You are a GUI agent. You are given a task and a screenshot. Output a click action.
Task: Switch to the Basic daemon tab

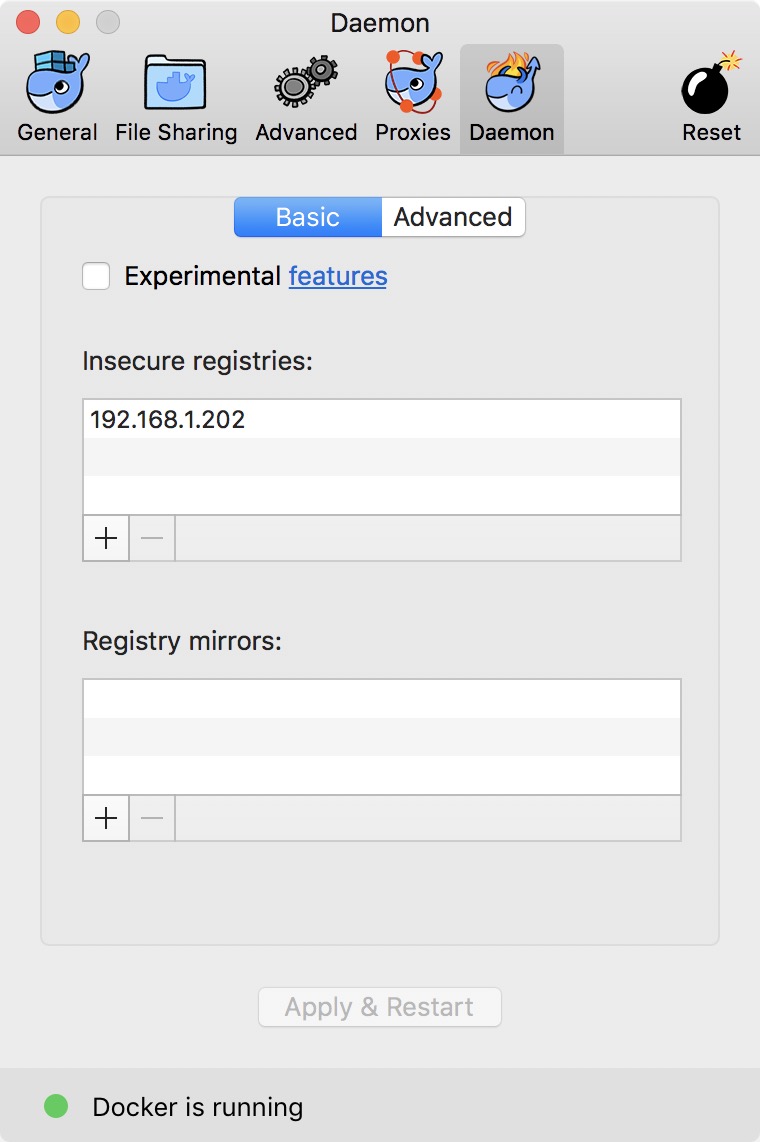308,217
